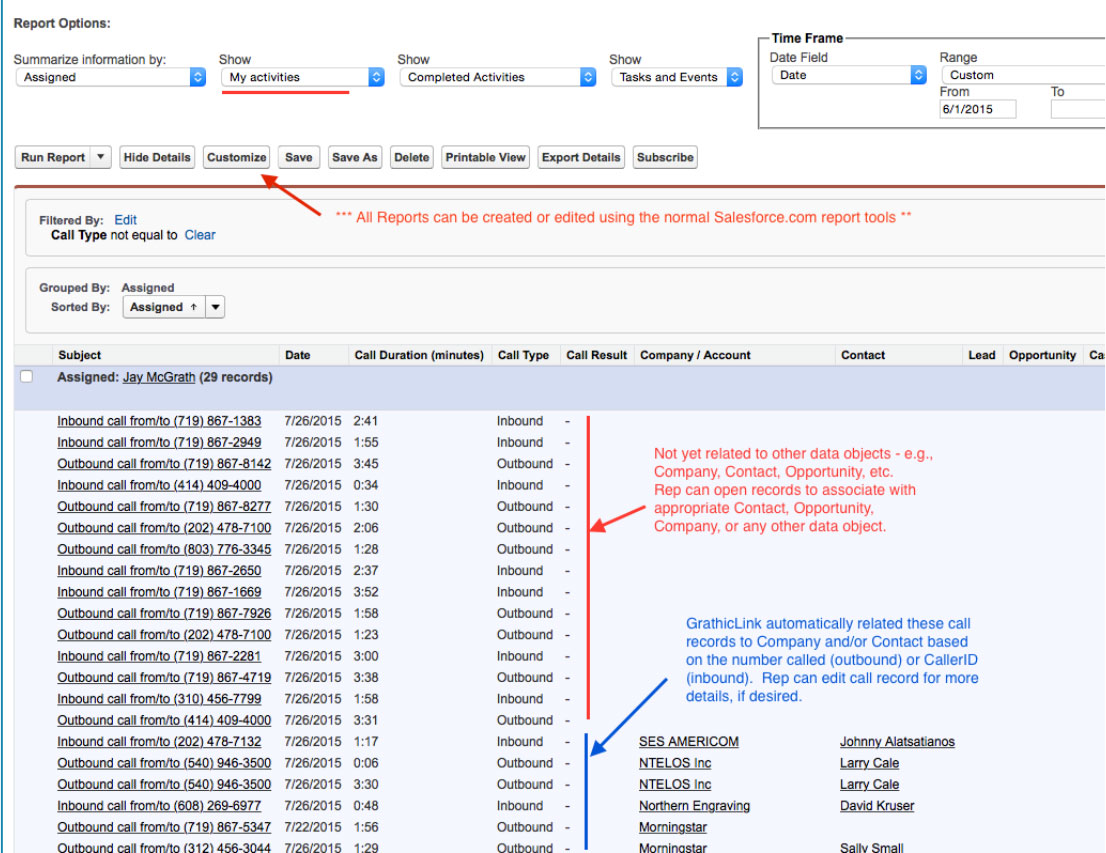Open the Date Field dropdown

tap(848, 75)
